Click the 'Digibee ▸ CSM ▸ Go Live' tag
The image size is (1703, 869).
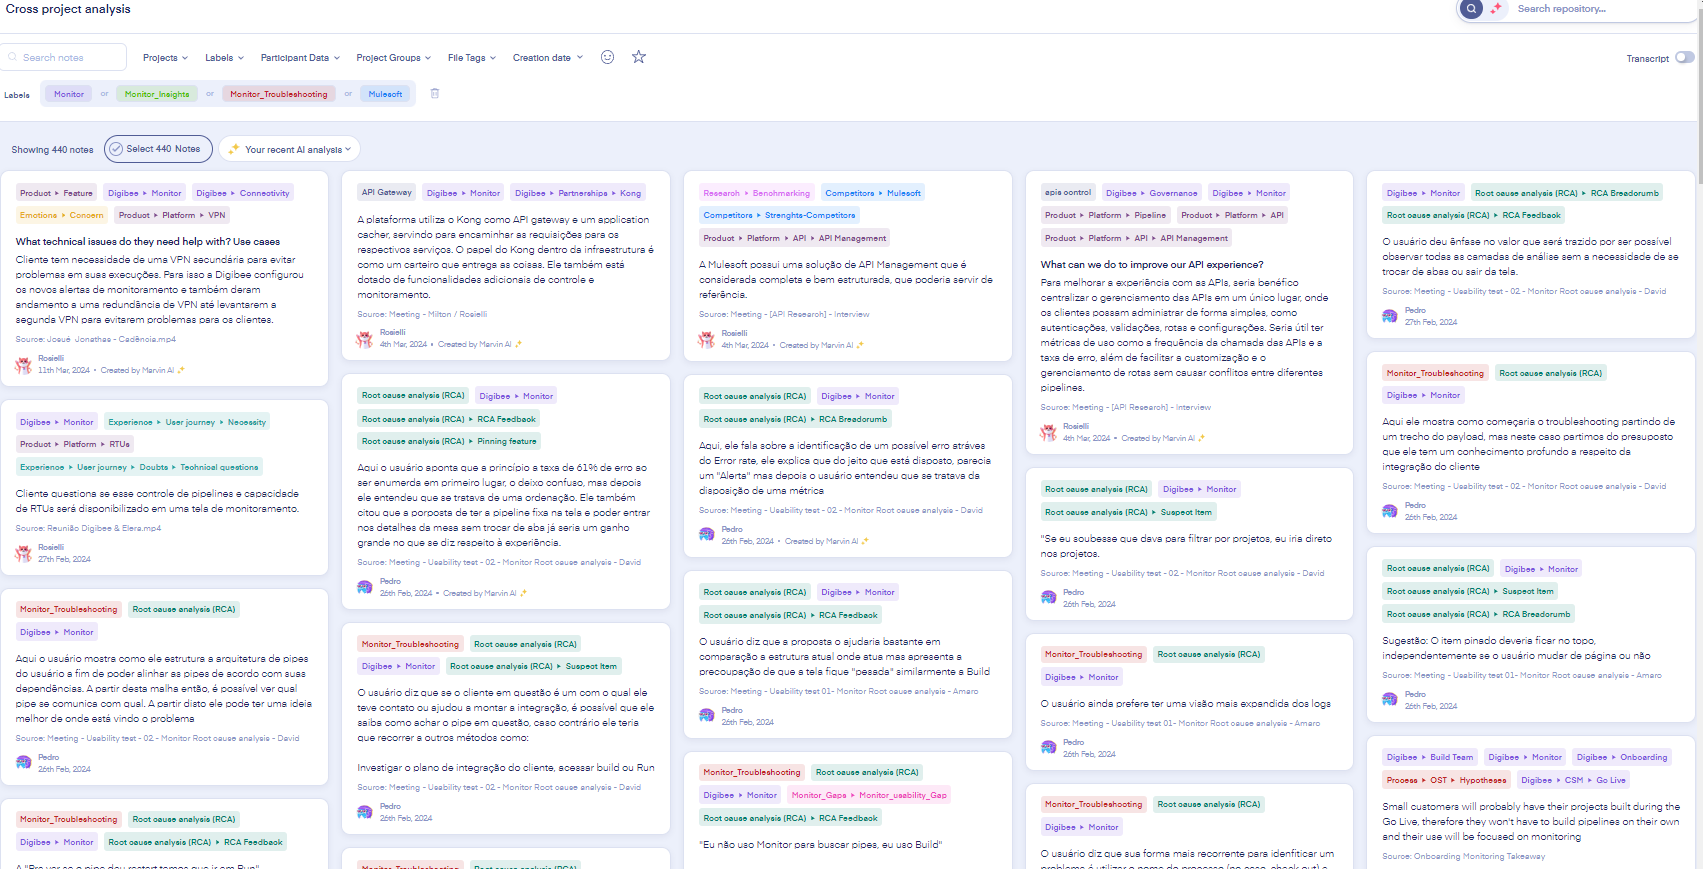pyautogui.click(x=1573, y=780)
